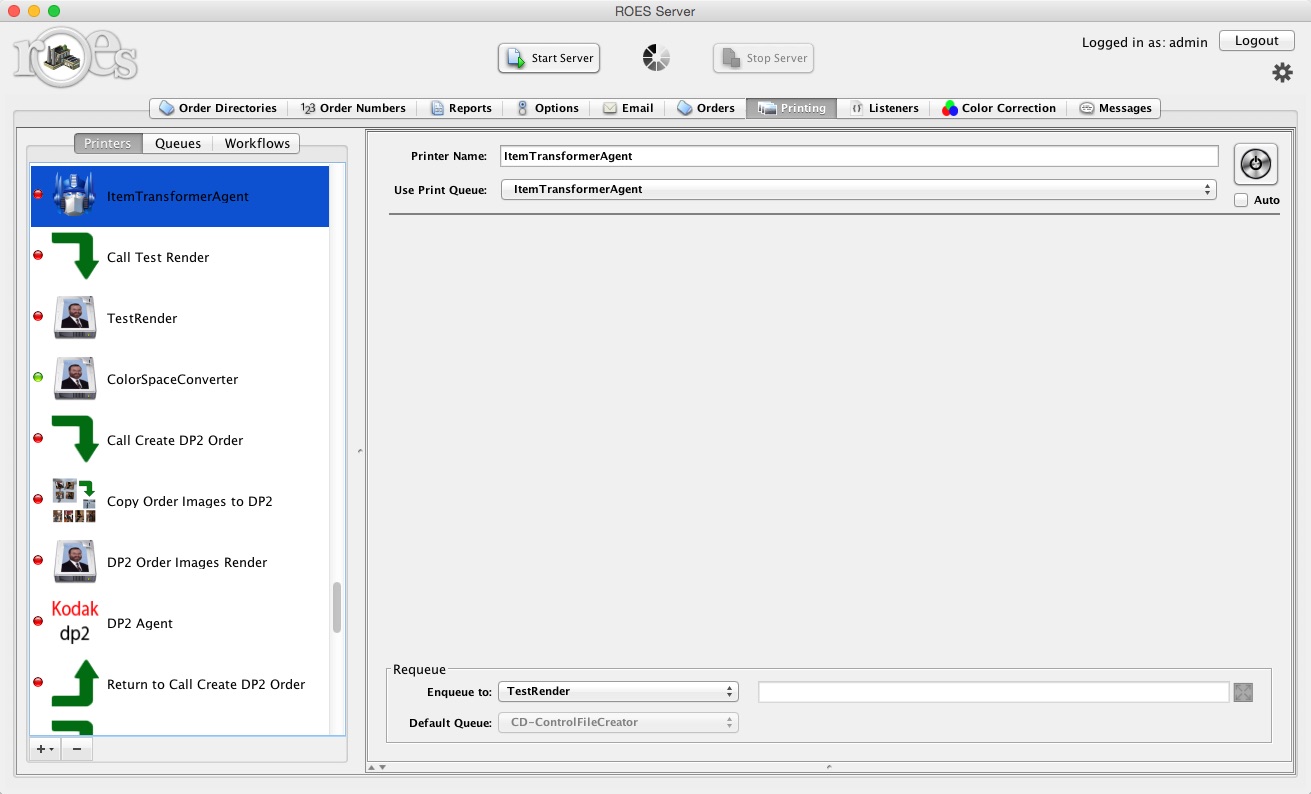Screen dimensions: 1311x794
Task: Open the Enqueue to dropdown
Action: click(x=617, y=691)
